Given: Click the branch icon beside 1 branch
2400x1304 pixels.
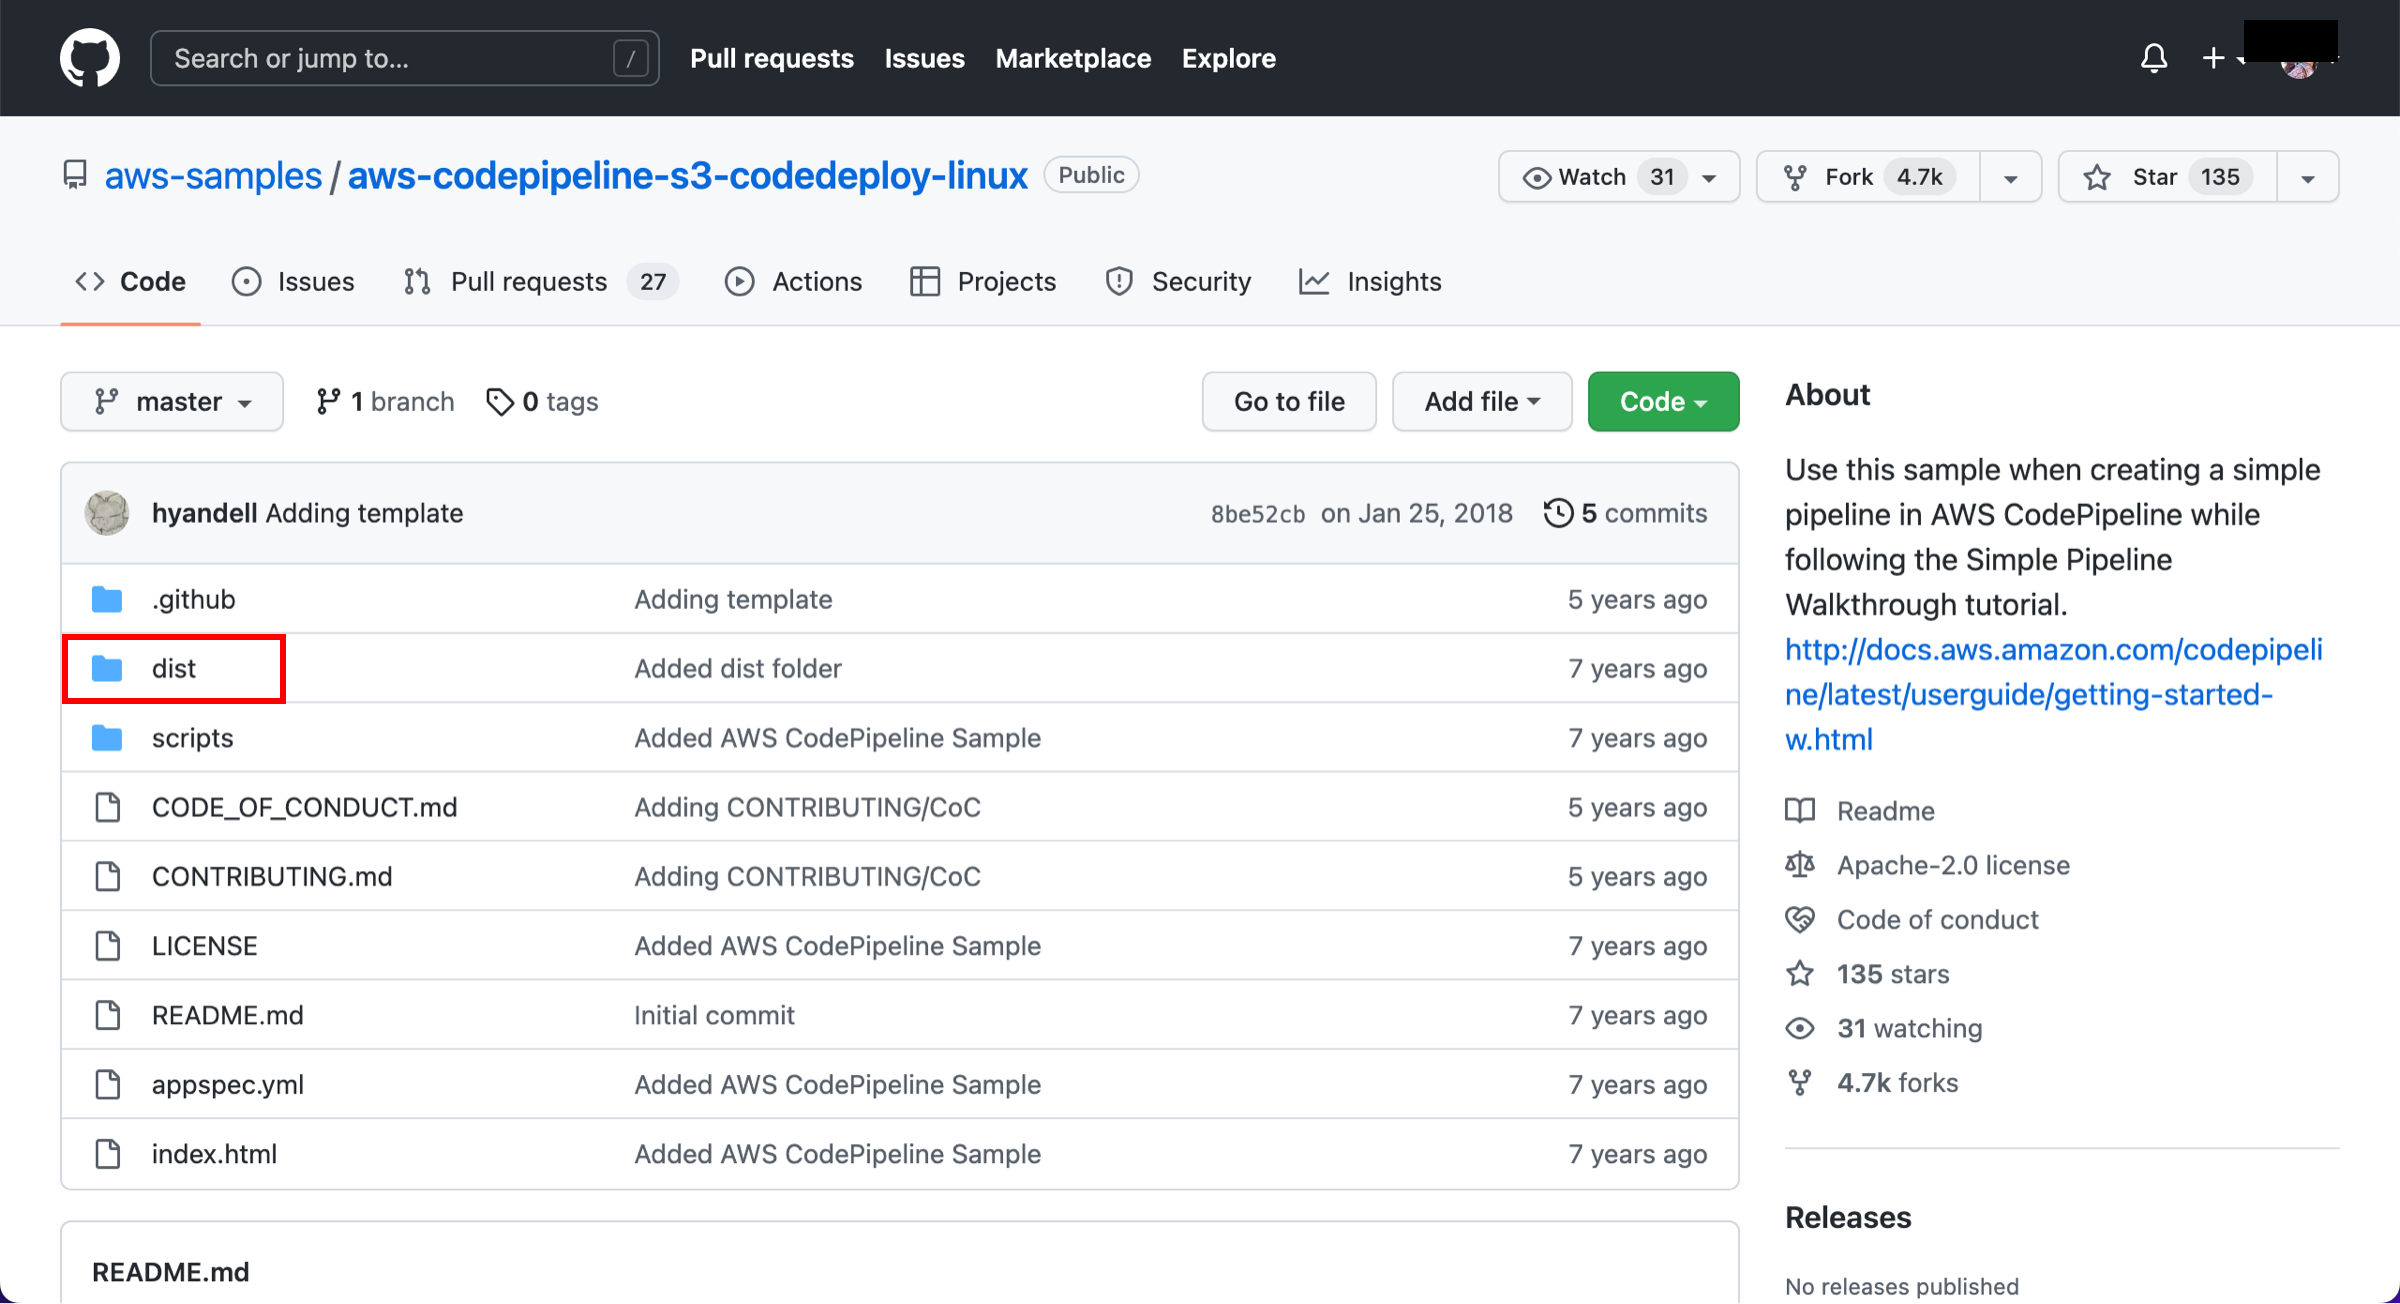Looking at the screenshot, I should (327, 401).
